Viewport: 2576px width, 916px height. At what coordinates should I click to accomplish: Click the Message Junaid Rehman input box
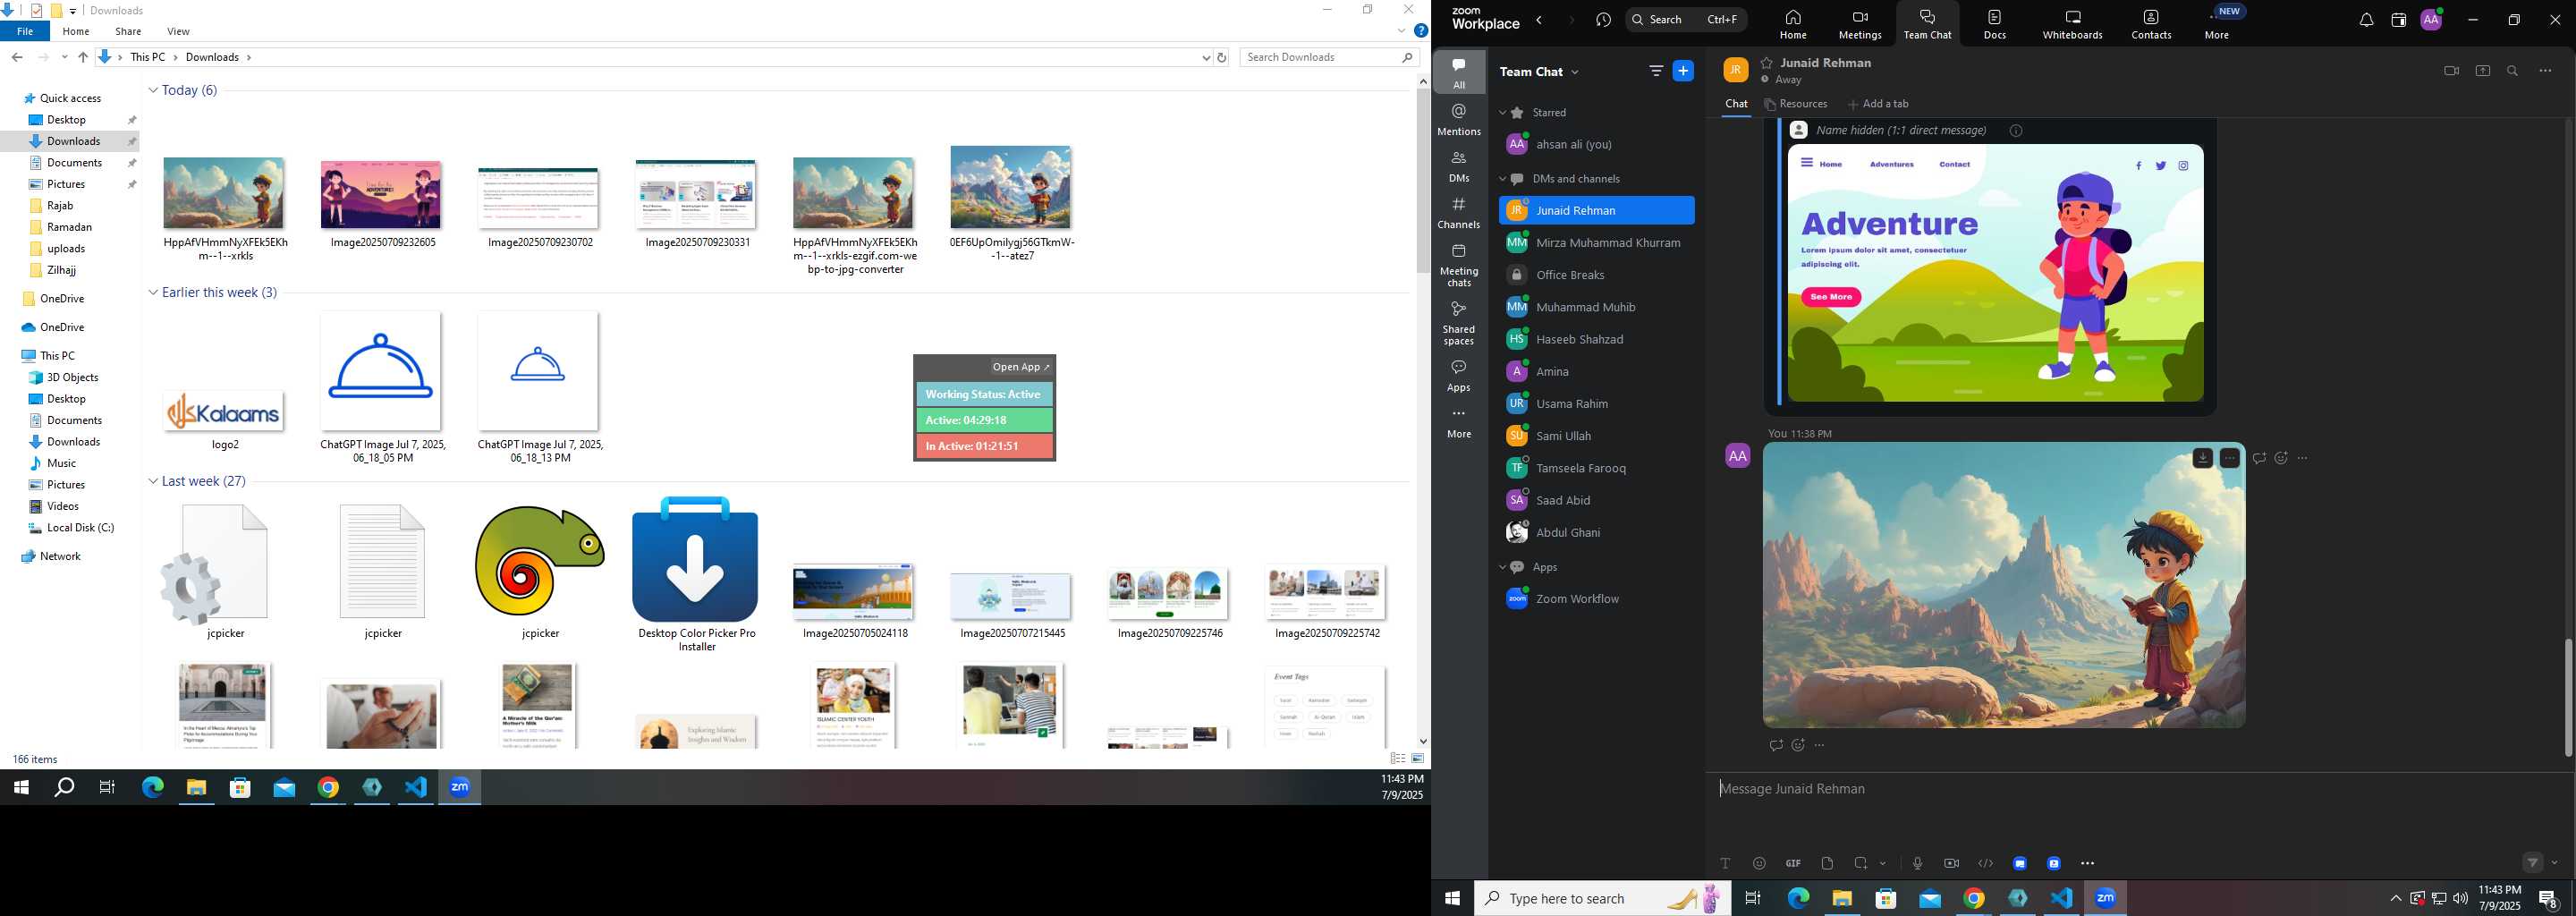tap(2139, 789)
